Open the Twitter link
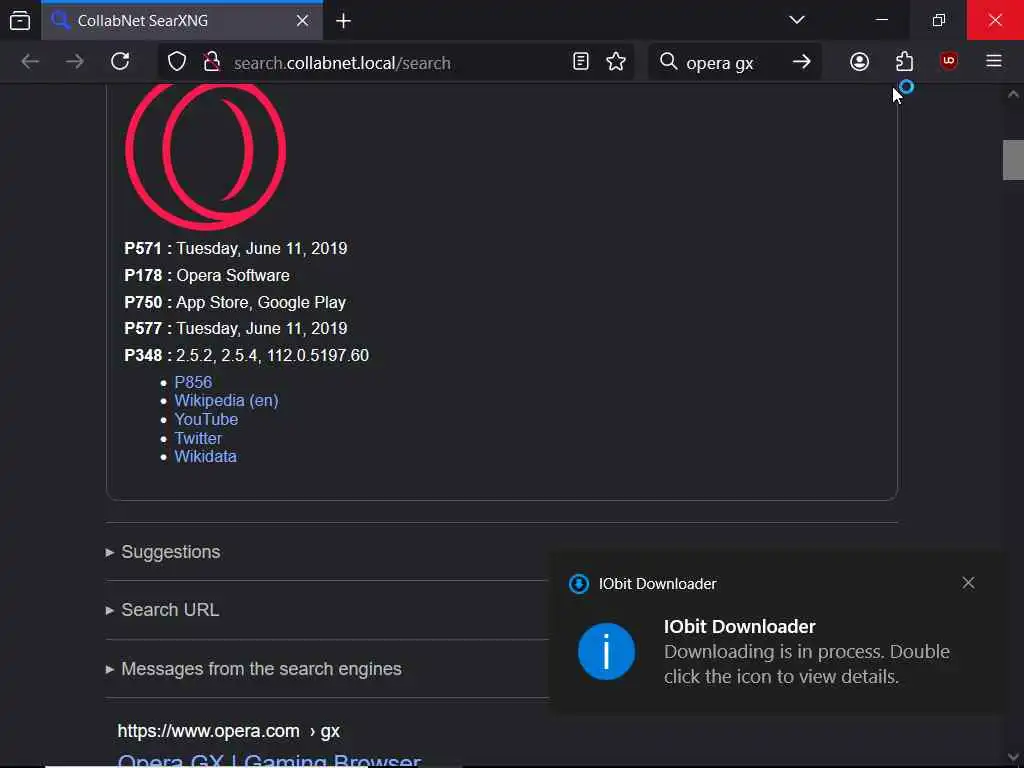The width and height of the screenshot is (1024, 768). pyautogui.click(x=198, y=438)
